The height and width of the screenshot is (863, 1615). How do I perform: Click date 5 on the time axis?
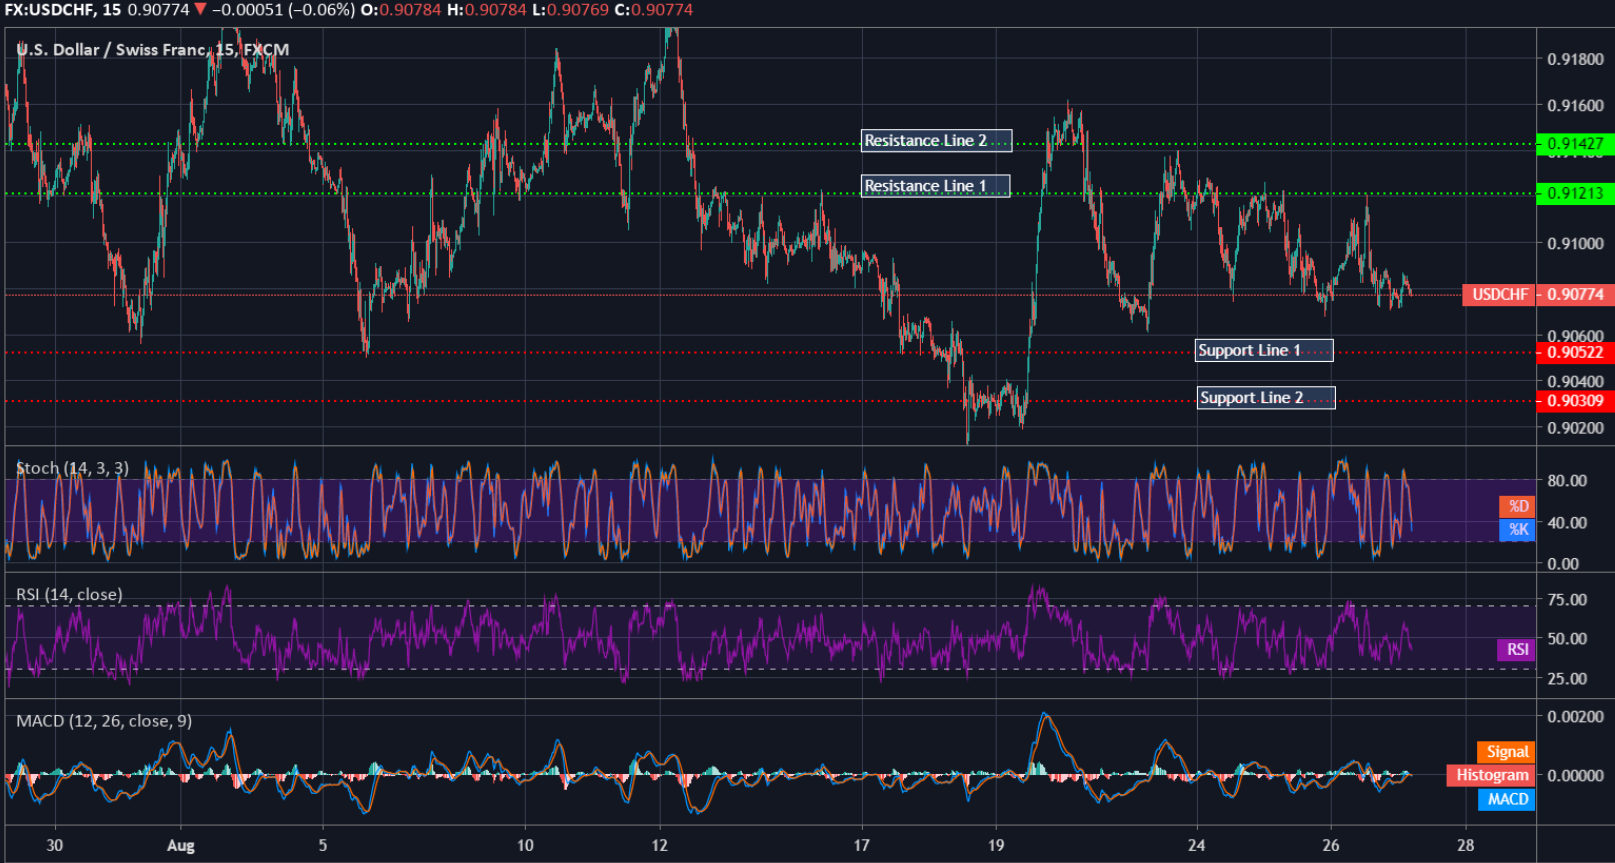[323, 846]
